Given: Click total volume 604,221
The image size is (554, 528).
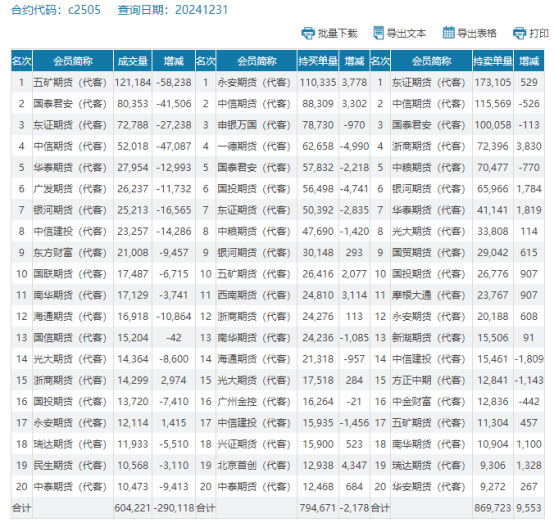Looking at the screenshot, I should [132, 508].
